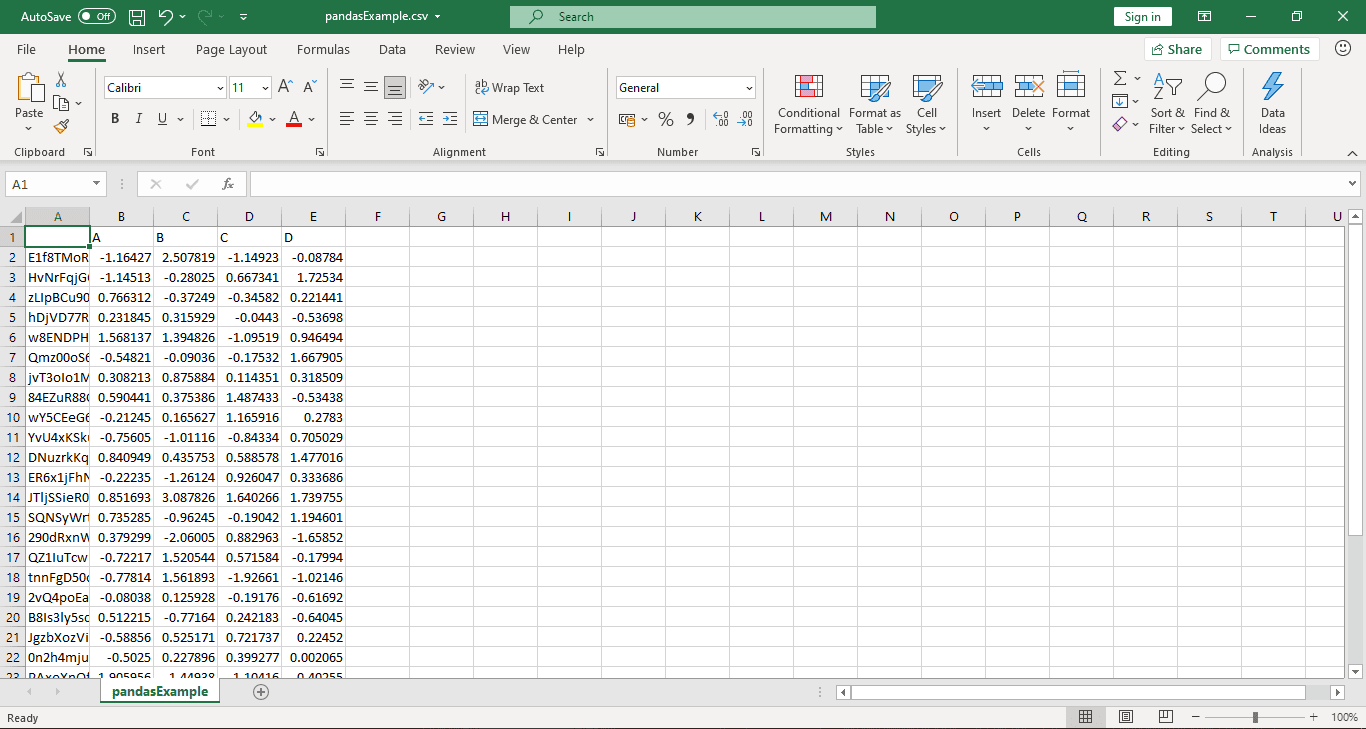
Task: Launch Data Ideas analysis
Action: [x=1273, y=104]
